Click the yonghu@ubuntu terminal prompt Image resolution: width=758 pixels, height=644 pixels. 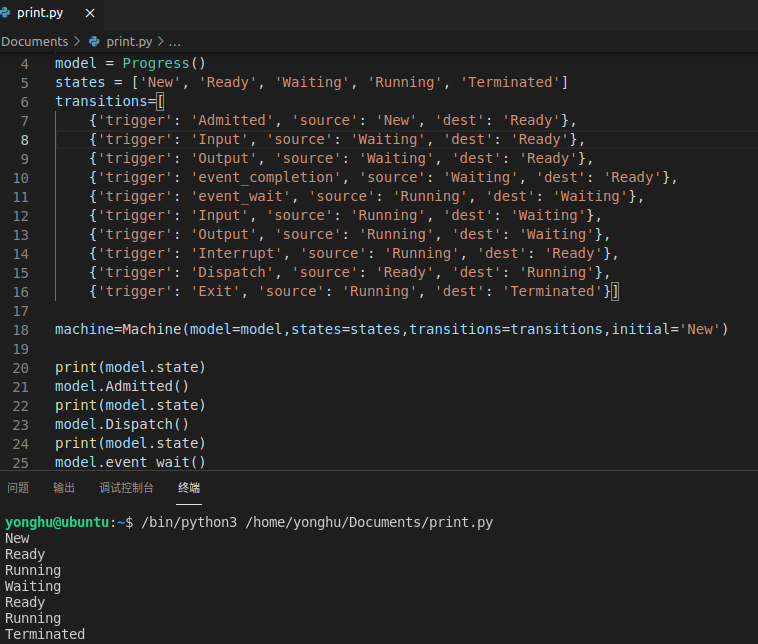pos(60,522)
